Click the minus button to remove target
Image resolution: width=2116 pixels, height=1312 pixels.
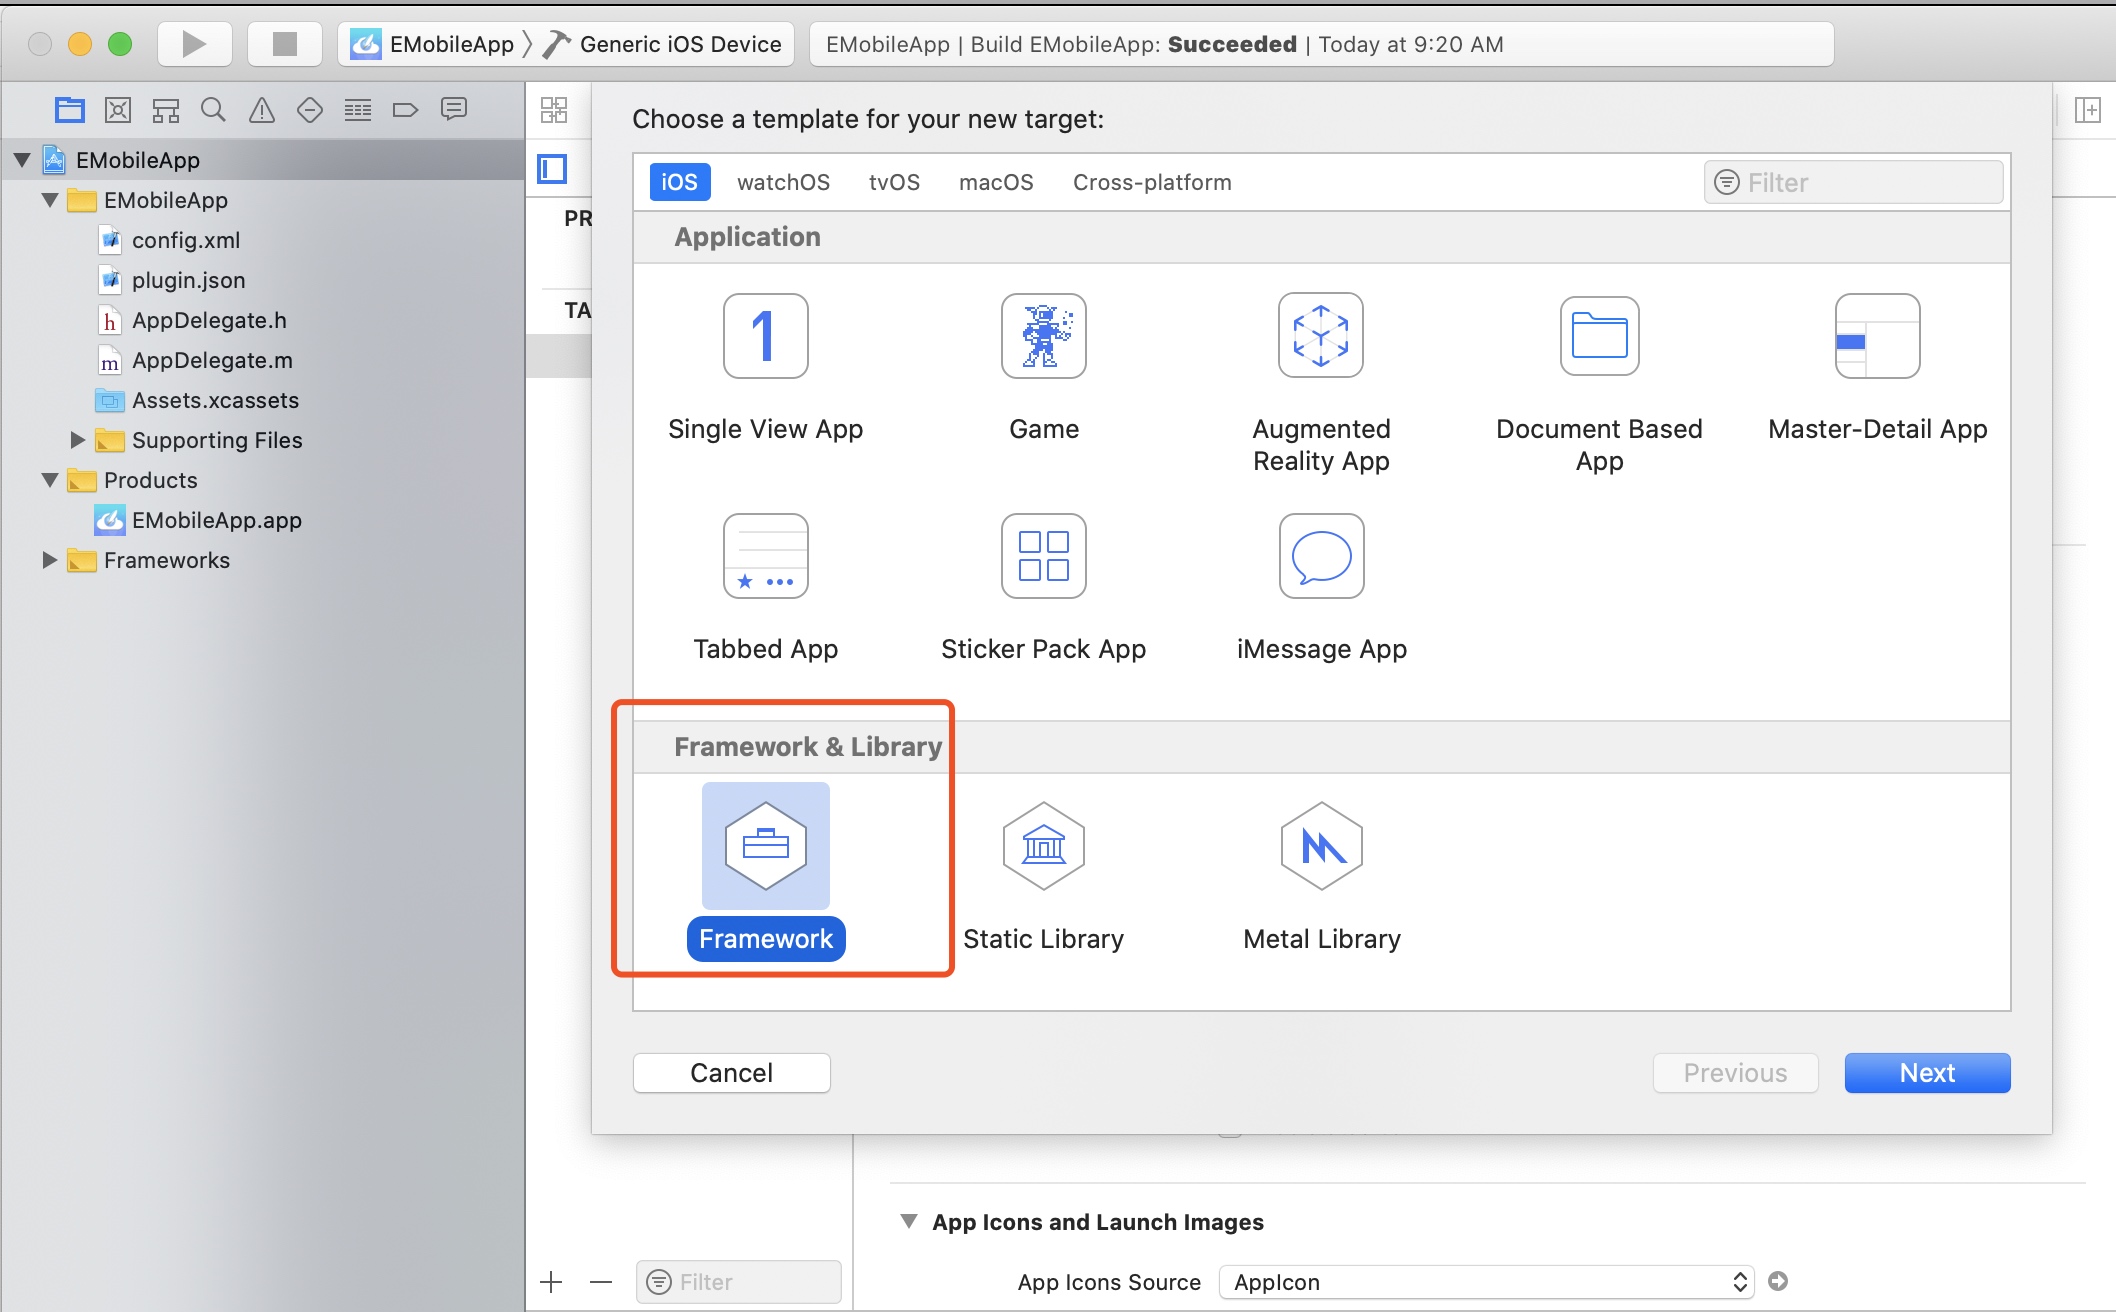[600, 1282]
